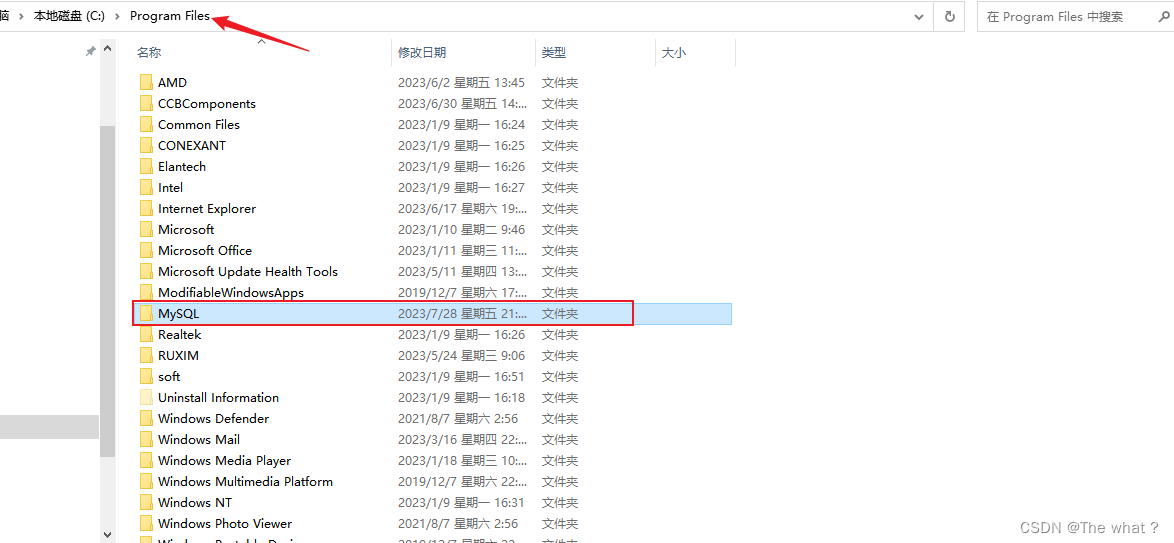
Task: Click the Internet Explorer folder icon
Action: (x=146, y=208)
